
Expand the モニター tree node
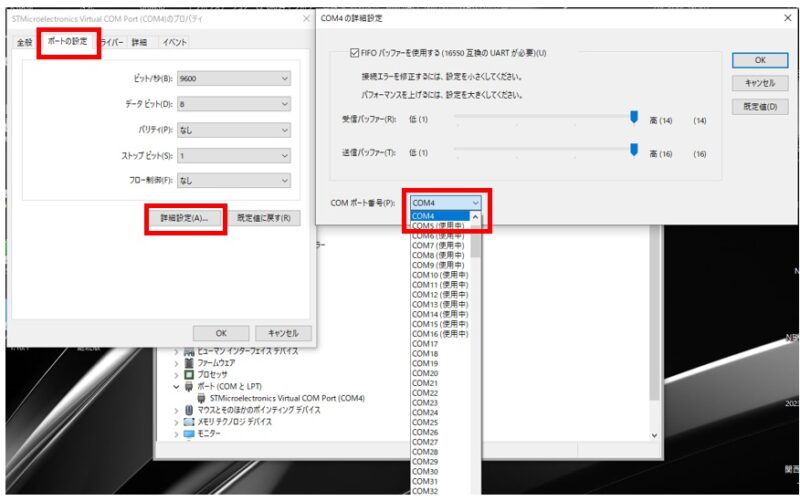176,434
